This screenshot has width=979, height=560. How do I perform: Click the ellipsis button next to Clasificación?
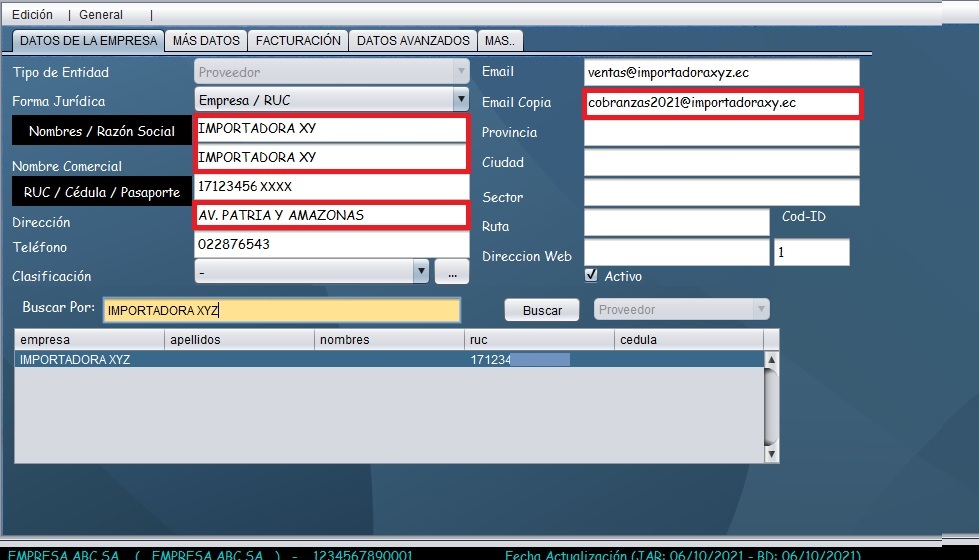point(452,271)
